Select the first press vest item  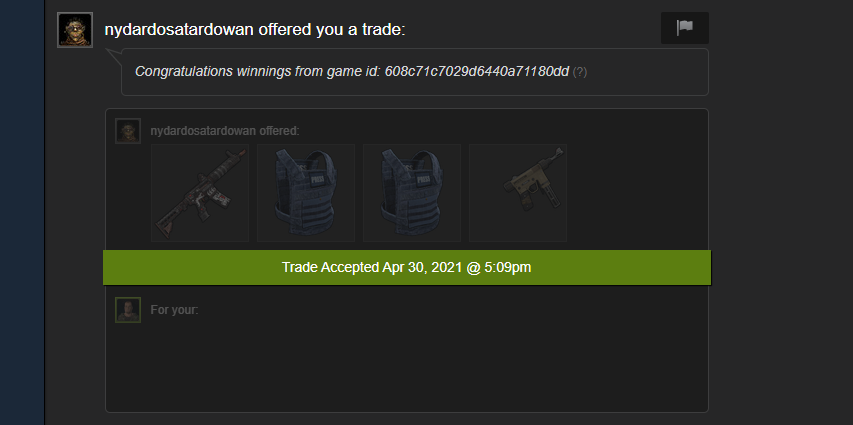(306, 193)
